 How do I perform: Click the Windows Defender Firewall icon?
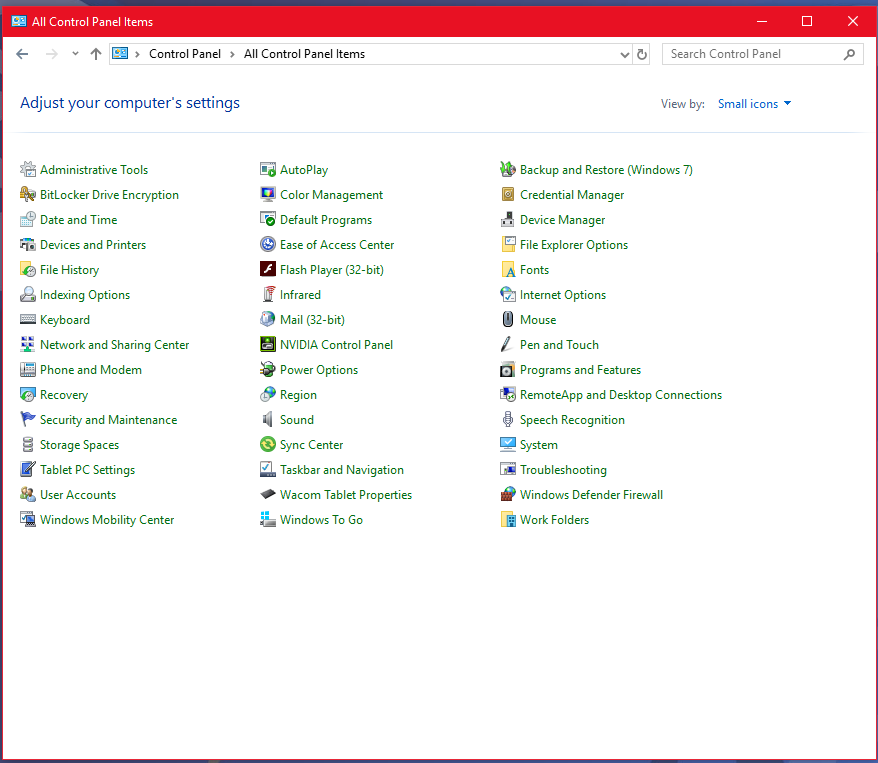[x=507, y=495]
